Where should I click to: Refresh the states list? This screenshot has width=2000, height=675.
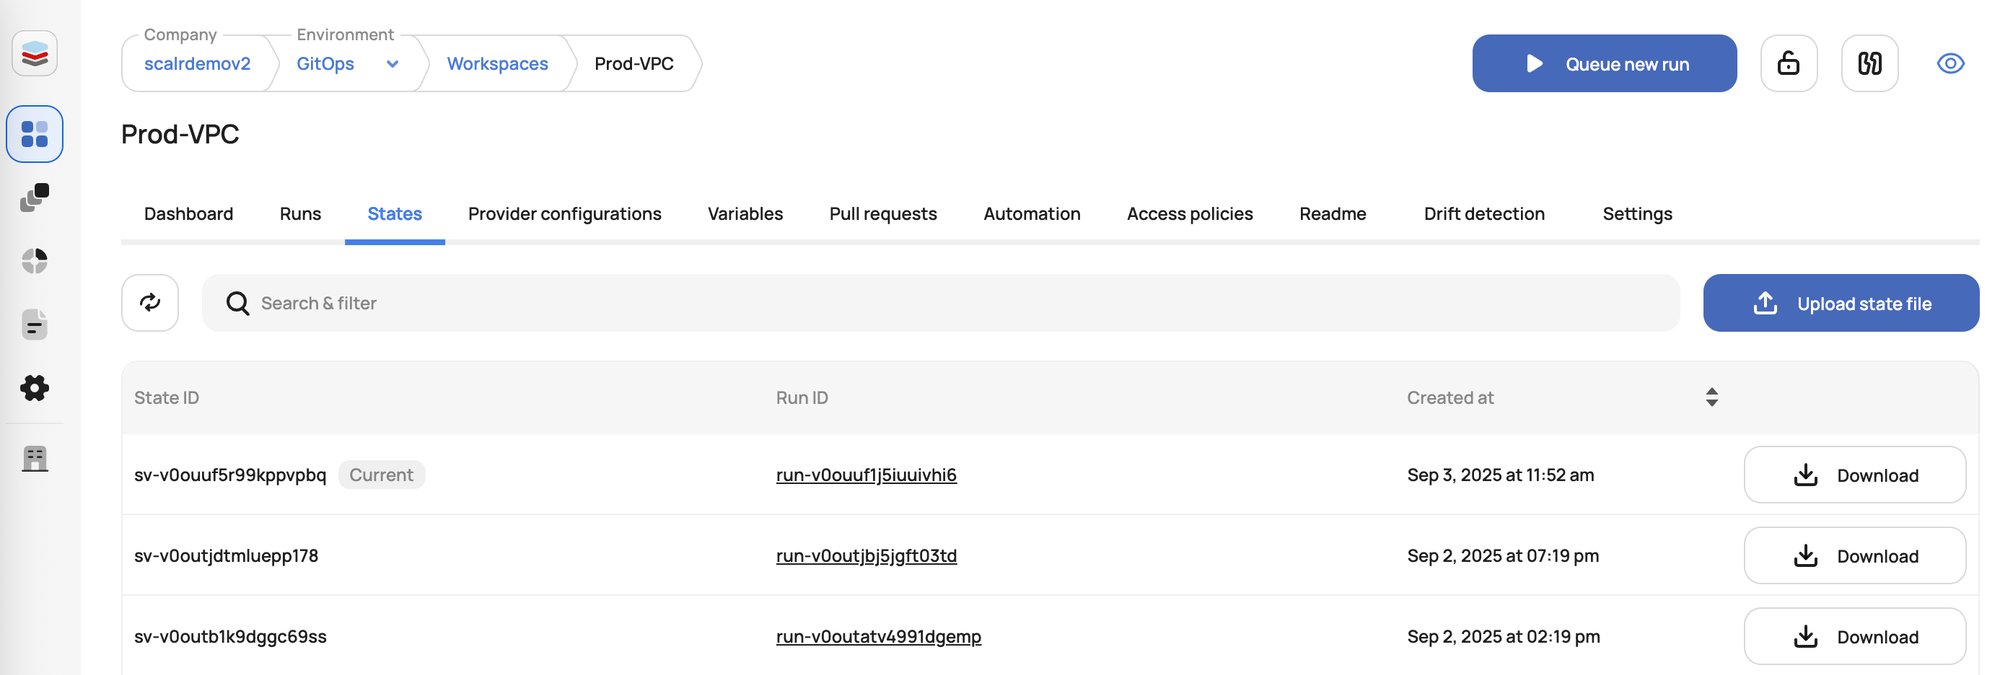[150, 303]
